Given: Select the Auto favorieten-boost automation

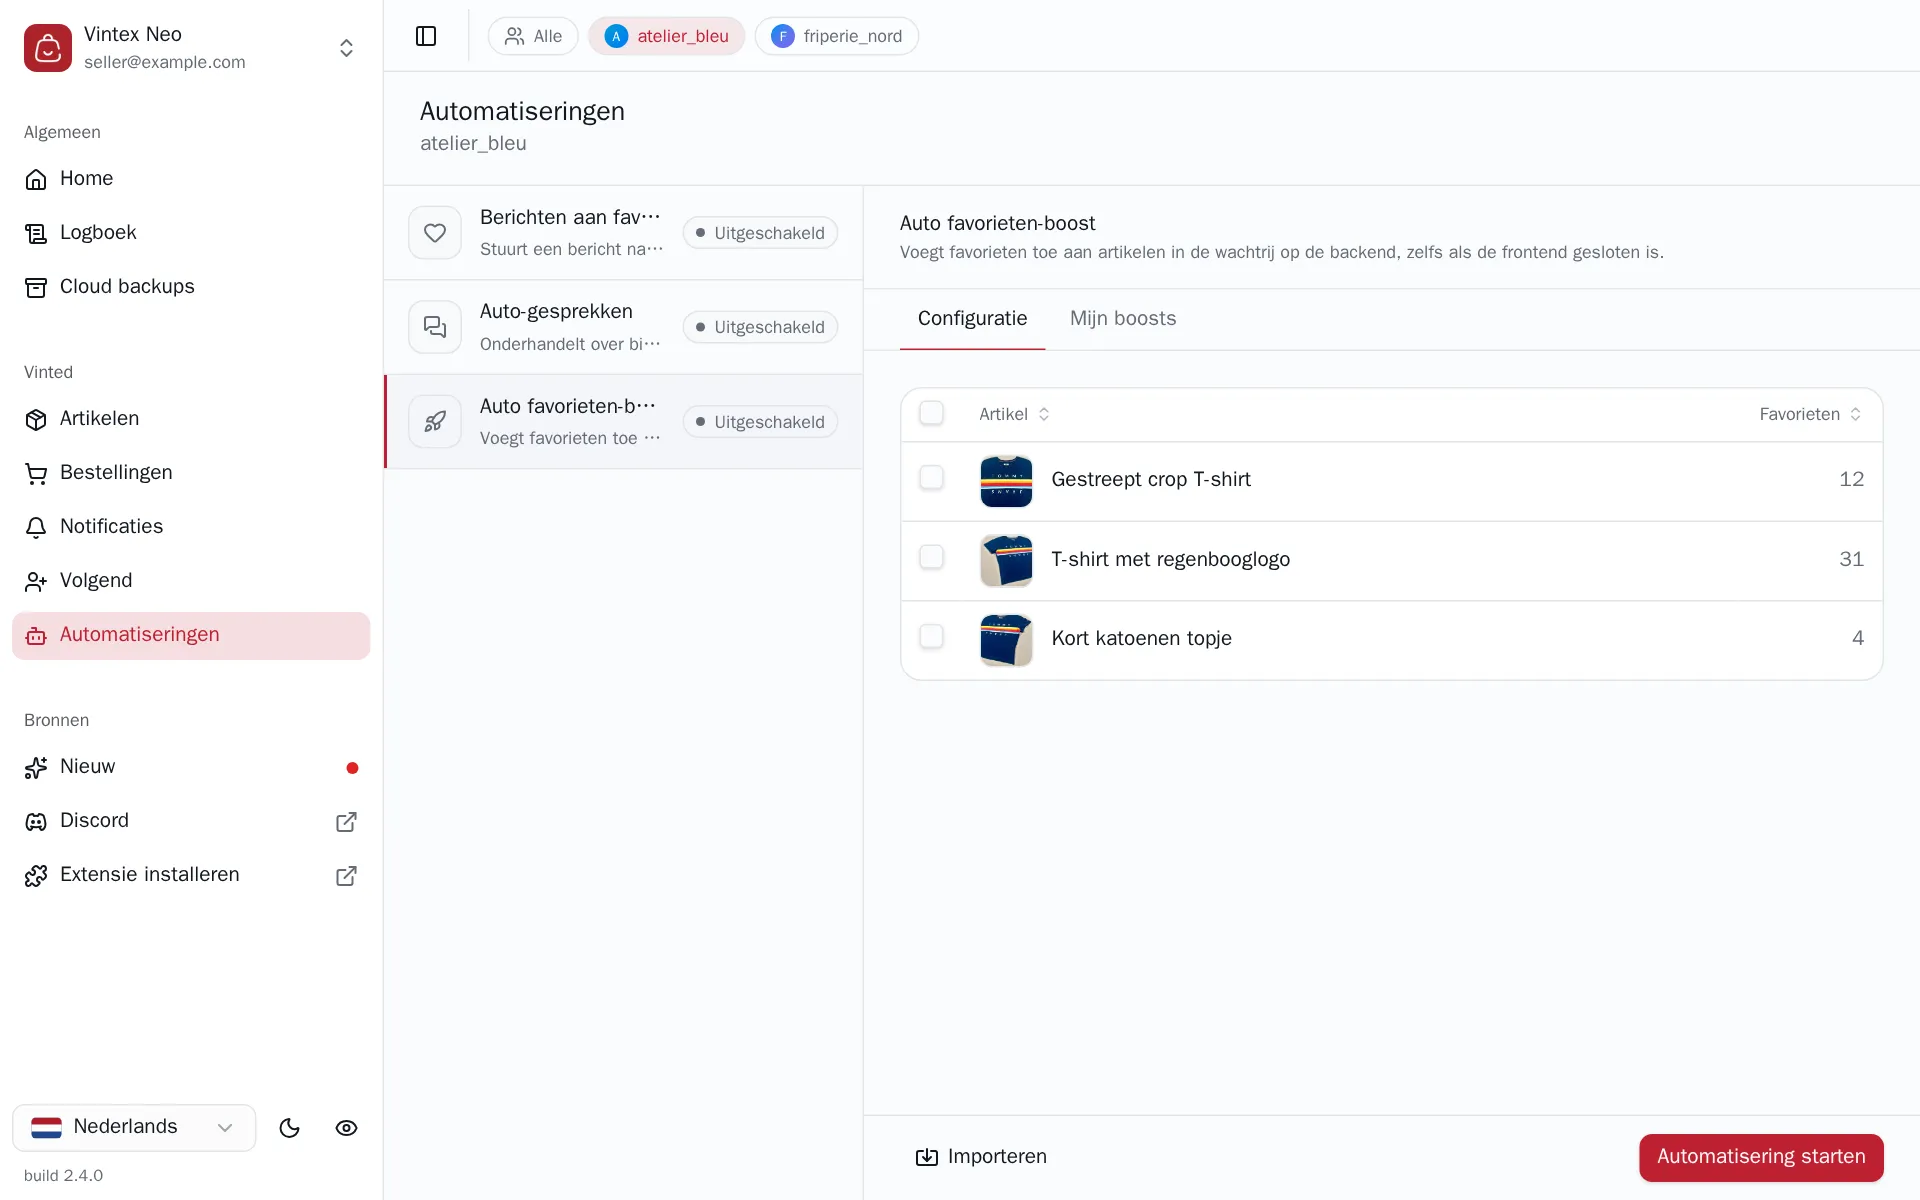Looking at the screenshot, I should click(x=623, y=421).
